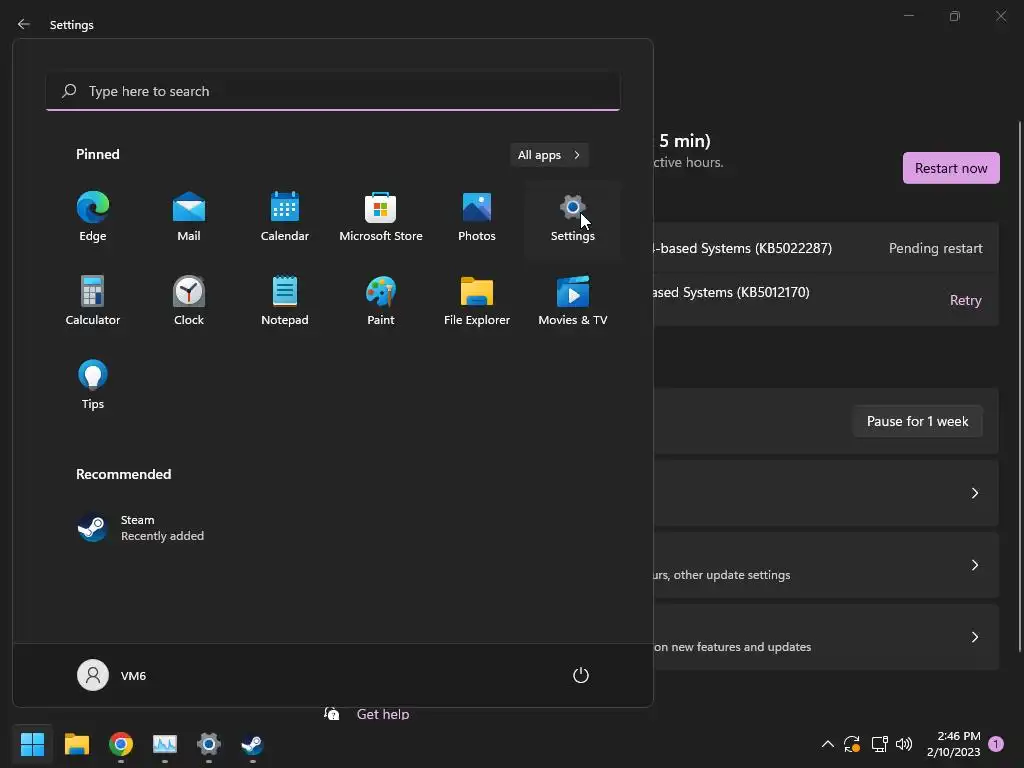Open Edge from pinned apps

point(93,217)
